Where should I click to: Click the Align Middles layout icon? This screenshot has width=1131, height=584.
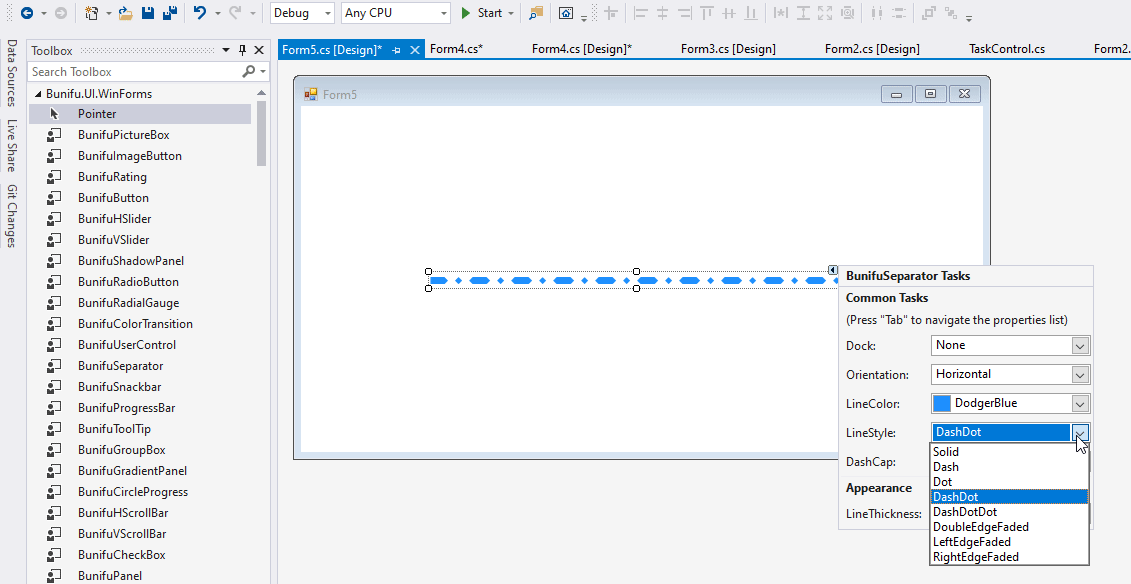(729, 13)
